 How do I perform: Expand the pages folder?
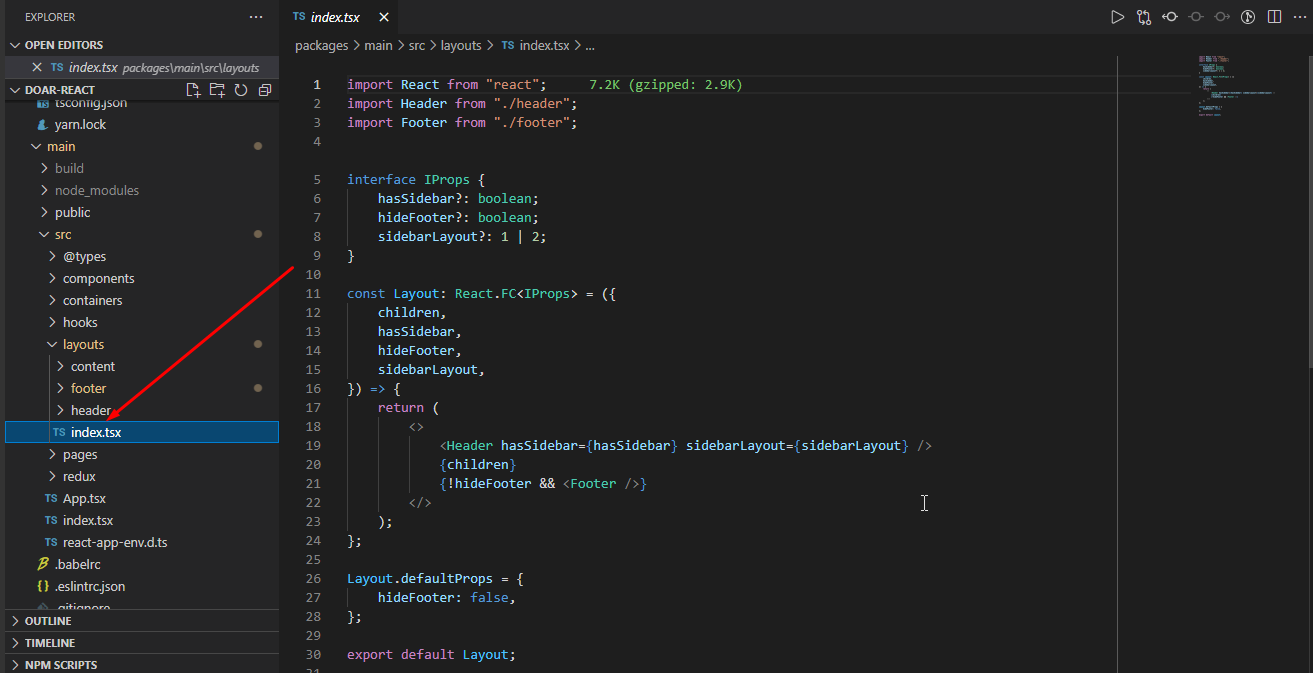(142, 454)
